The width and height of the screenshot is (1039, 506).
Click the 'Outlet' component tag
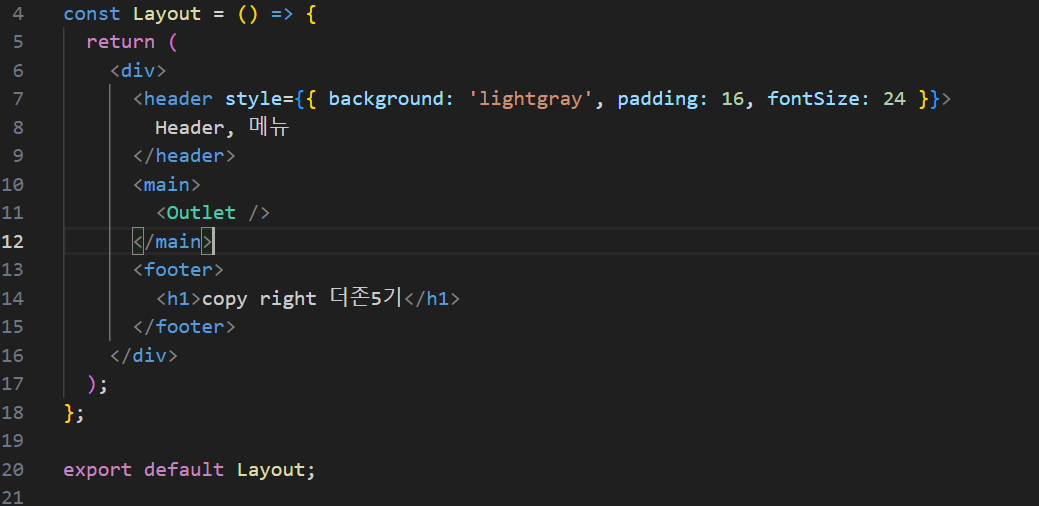(x=201, y=213)
